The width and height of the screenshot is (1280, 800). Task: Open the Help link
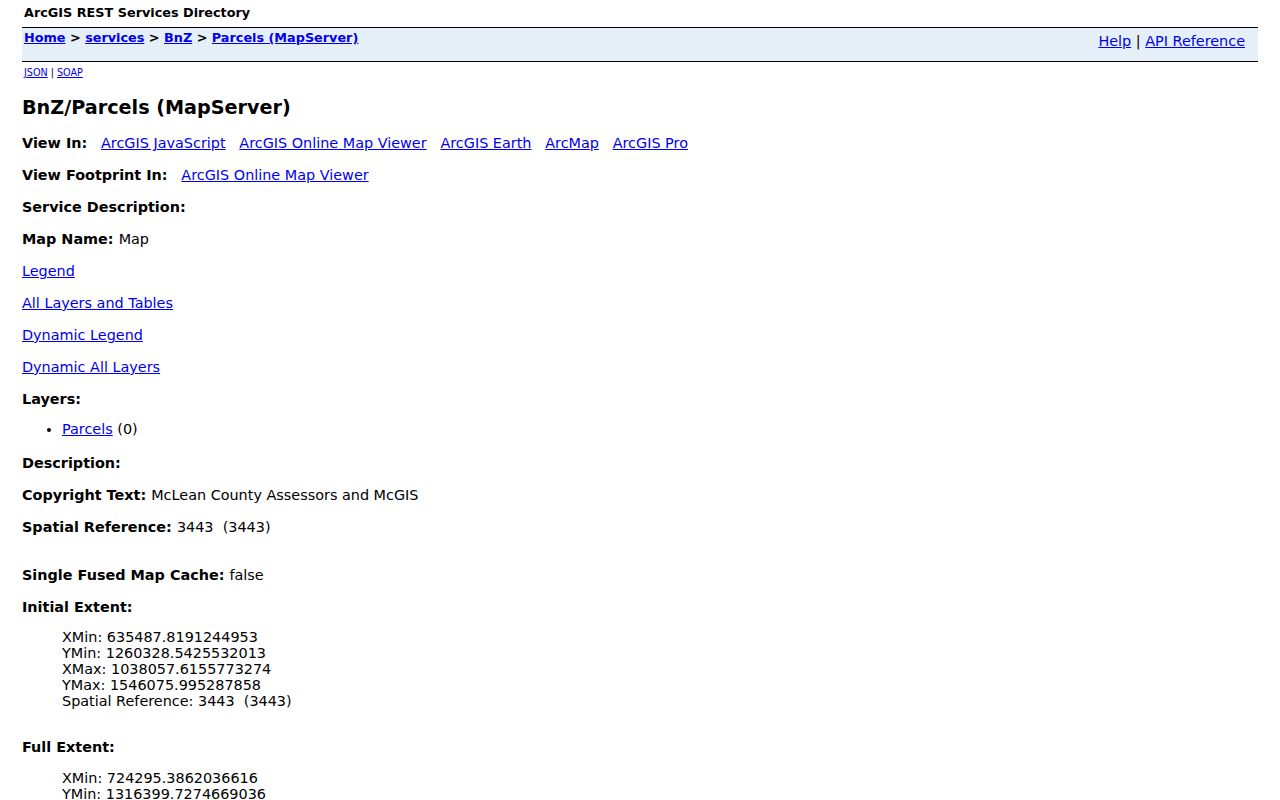tap(1114, 41)
